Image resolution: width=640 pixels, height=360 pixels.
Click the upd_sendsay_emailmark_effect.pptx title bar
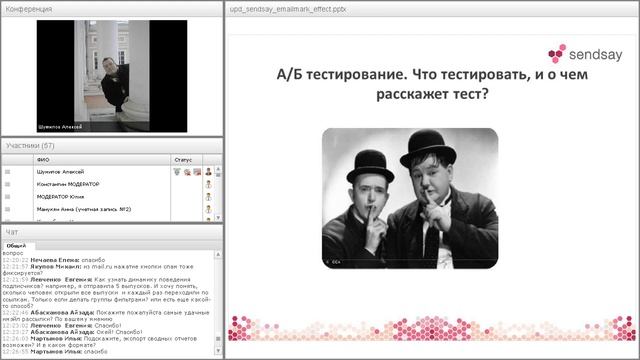pyautogui.click(x=432, y=9)
